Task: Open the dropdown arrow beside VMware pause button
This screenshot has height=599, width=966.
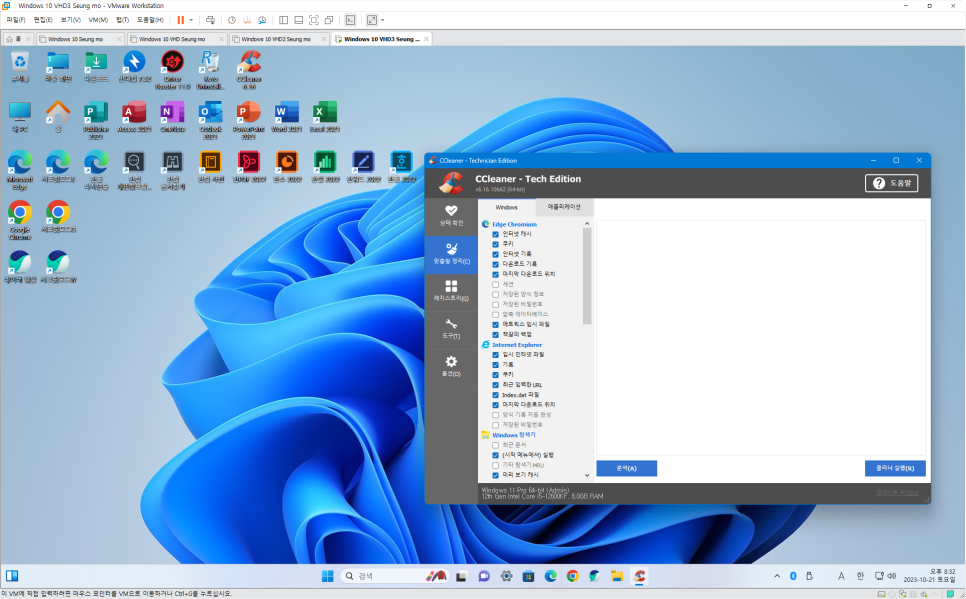Action: tap(191, 20)
